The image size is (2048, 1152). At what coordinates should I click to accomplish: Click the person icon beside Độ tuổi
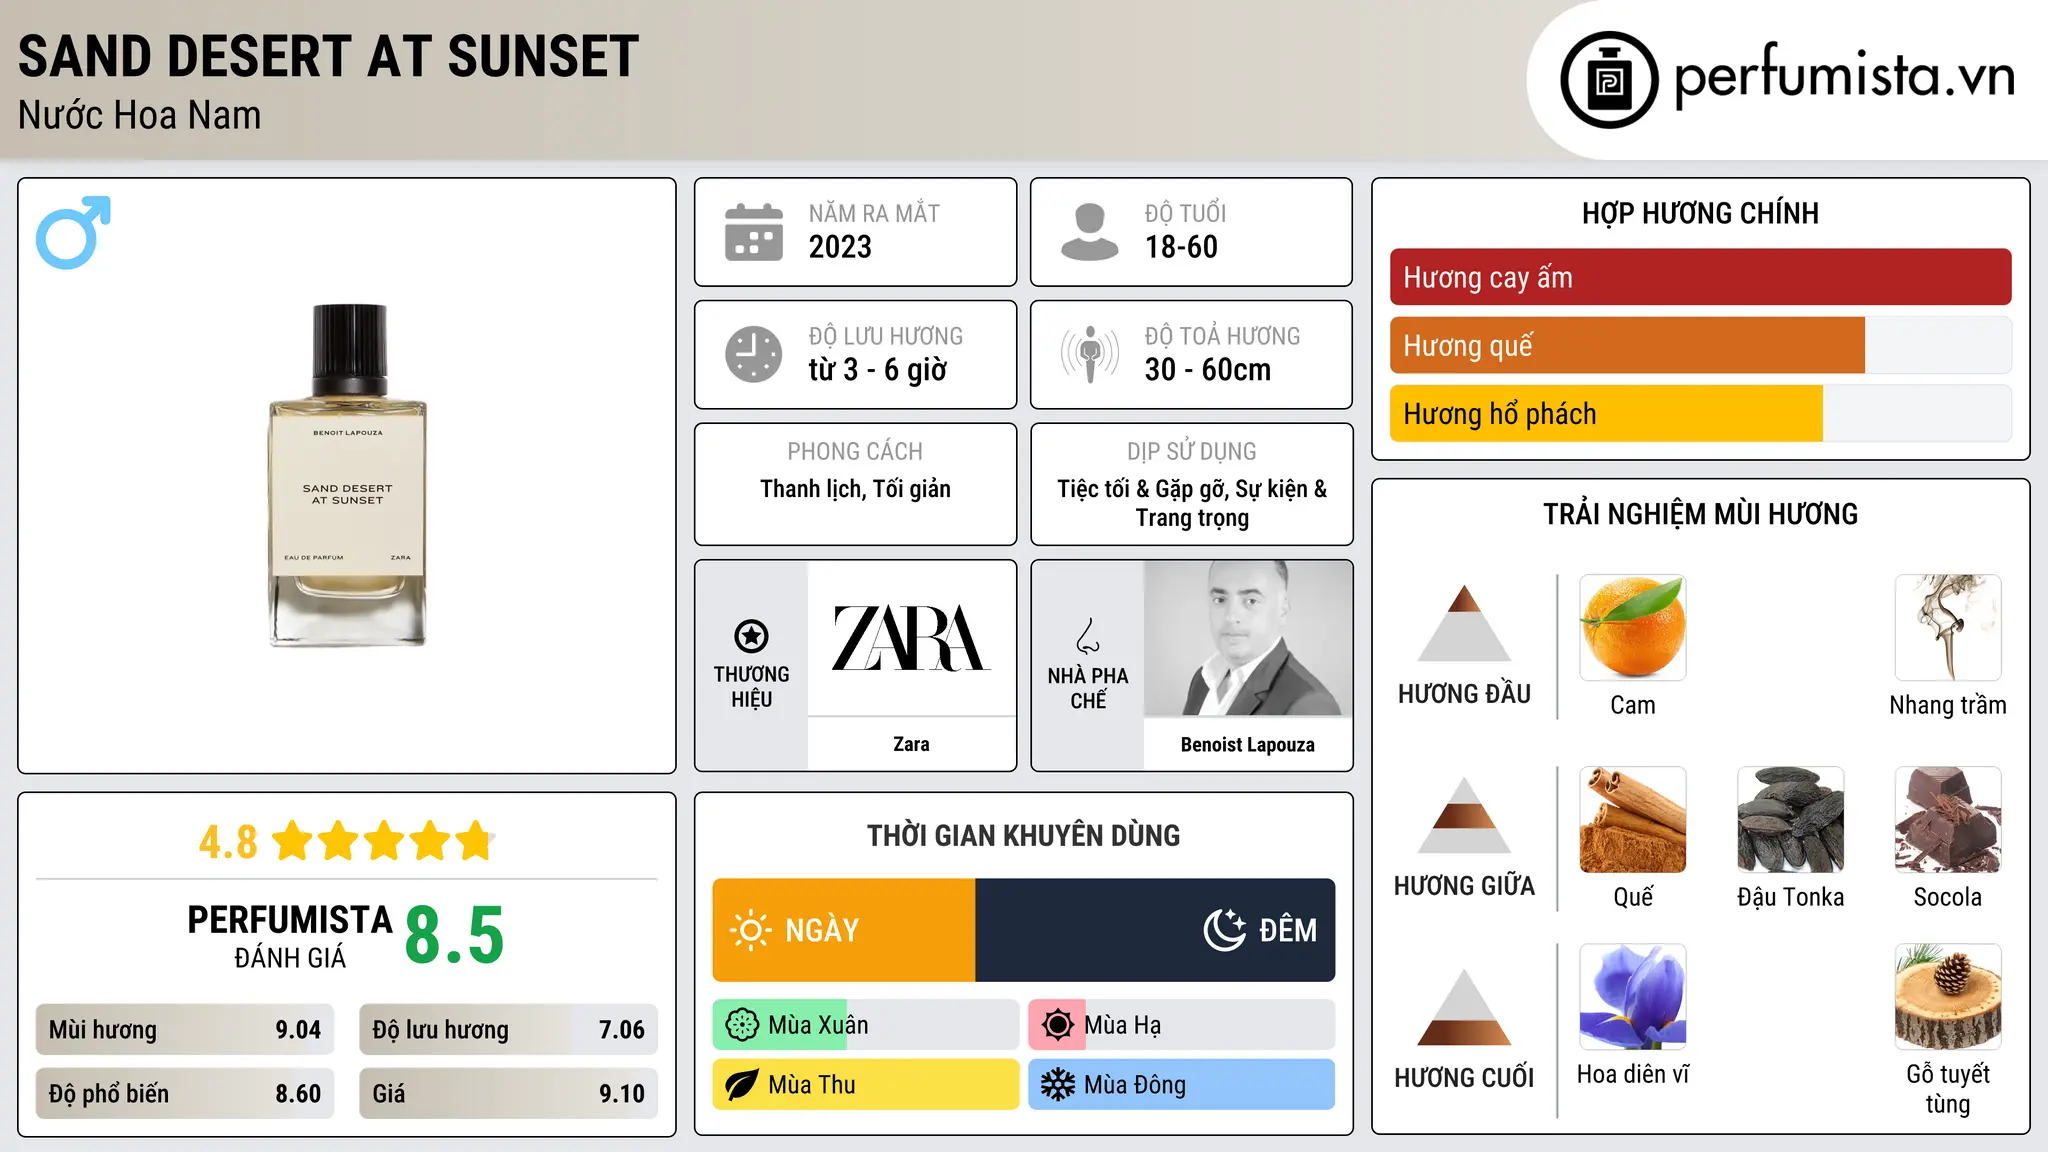point(1090,232)
